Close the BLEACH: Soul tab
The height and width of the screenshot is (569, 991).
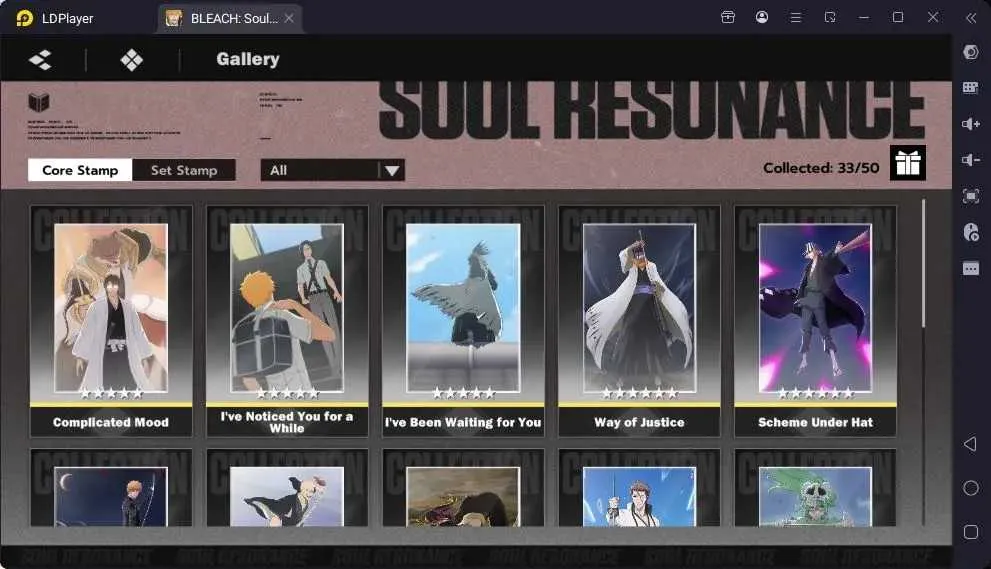click(289, 18)
